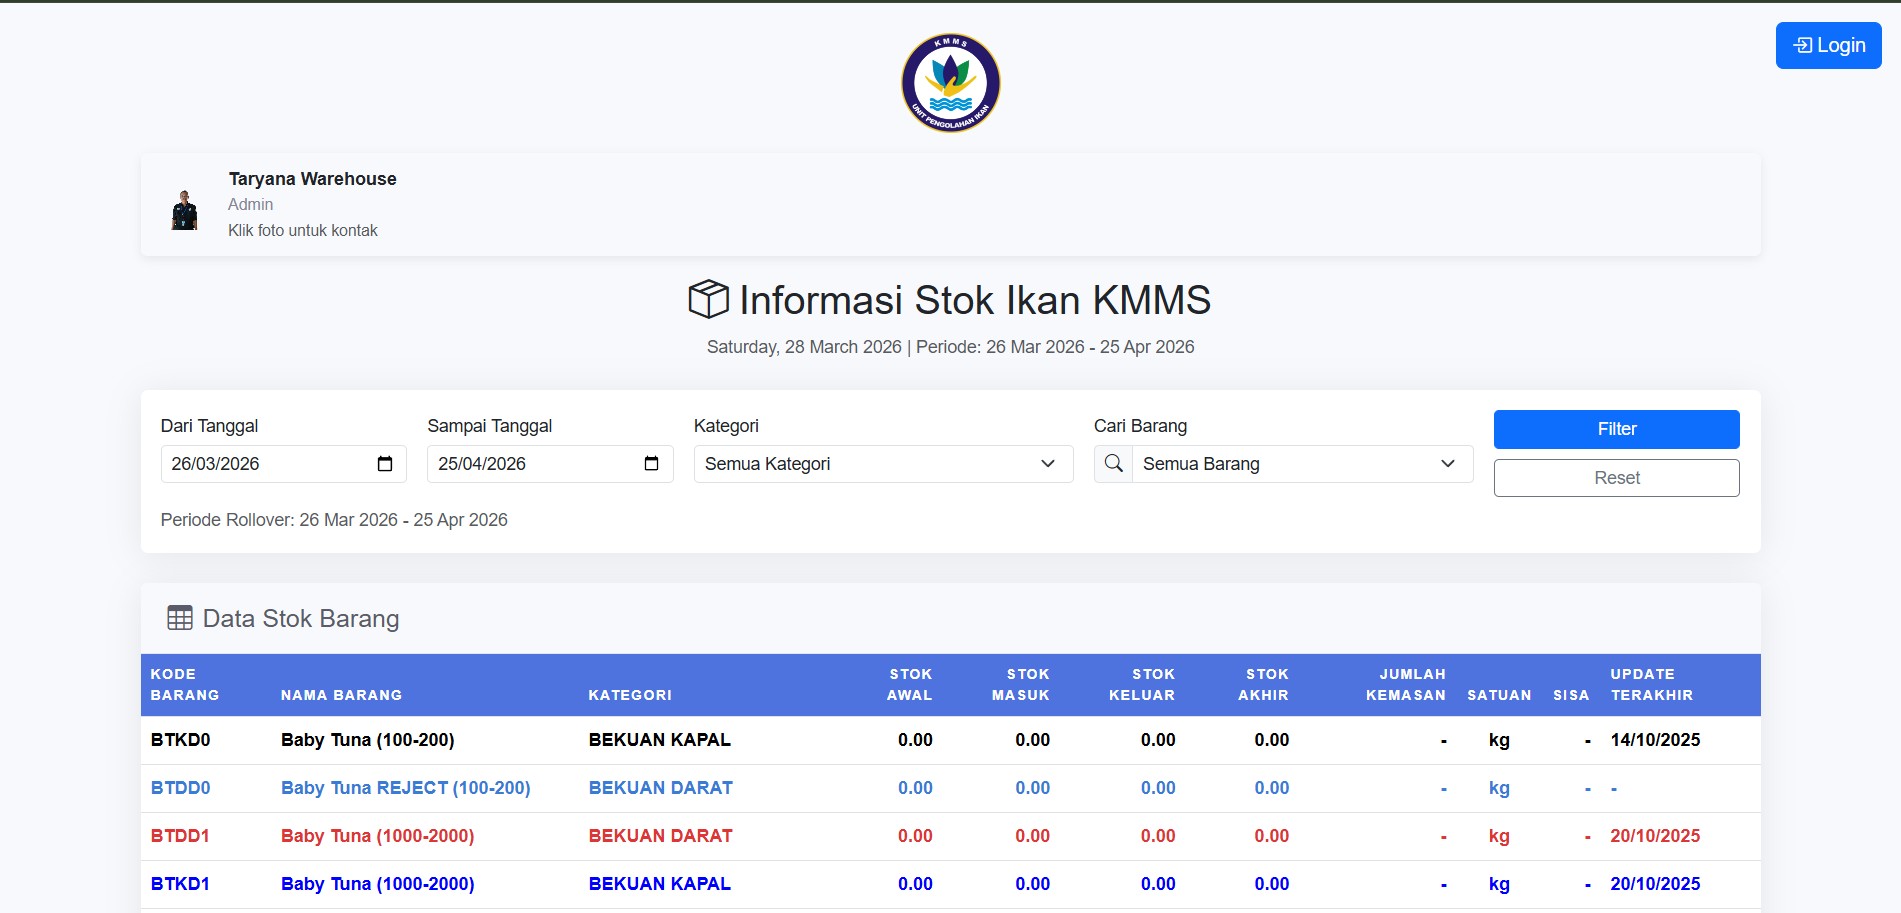Screen dimensions: 1901x913
Task: Click the KMMS logo at the top
Action: click(x=949, y=83)
